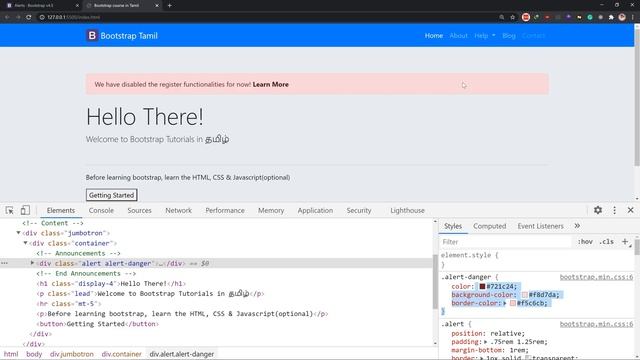Show more Styles pane tabs chevron
The width and height of the screenshot is (640, 360).
(577, 226)
